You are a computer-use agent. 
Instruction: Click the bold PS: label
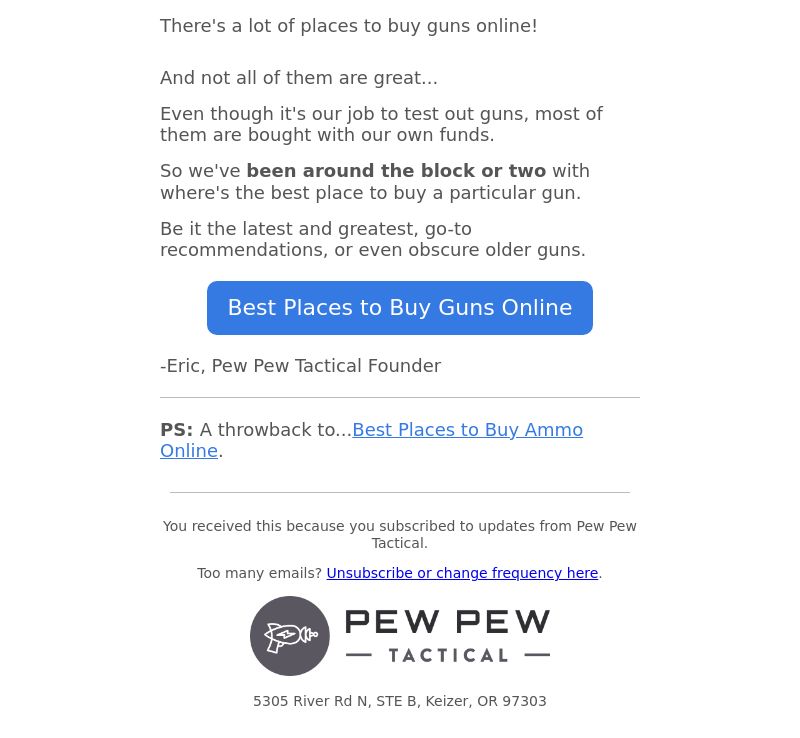(x=177, y=430)
